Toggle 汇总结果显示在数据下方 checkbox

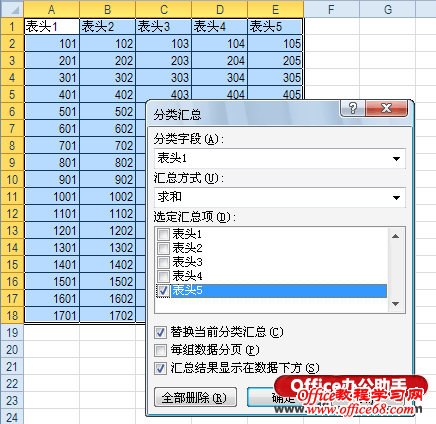click(160, 368)
